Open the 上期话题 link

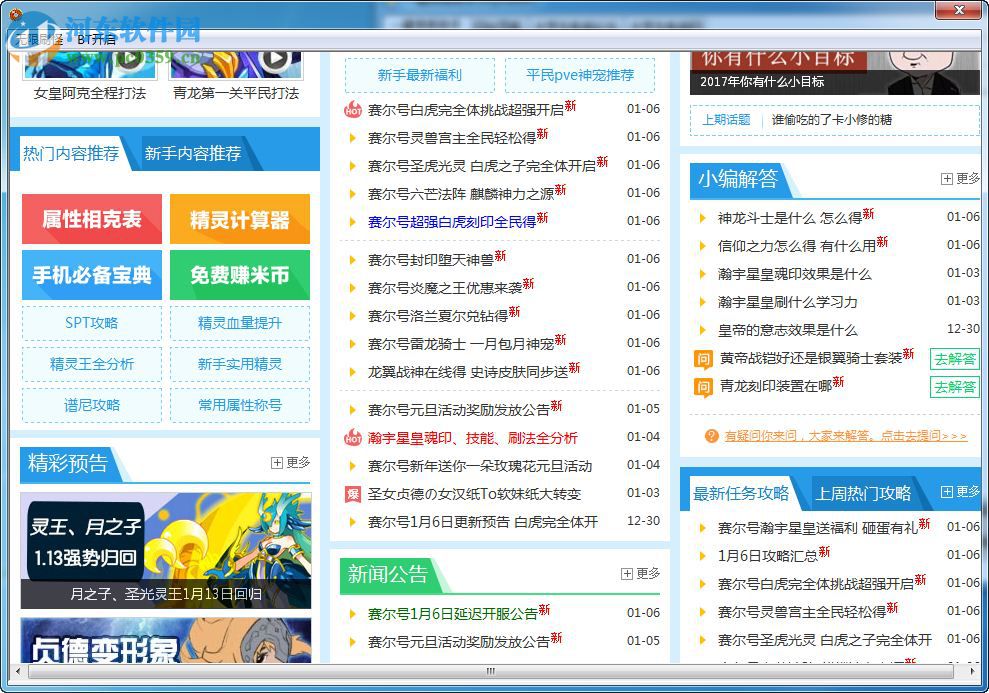coord(727,121)
